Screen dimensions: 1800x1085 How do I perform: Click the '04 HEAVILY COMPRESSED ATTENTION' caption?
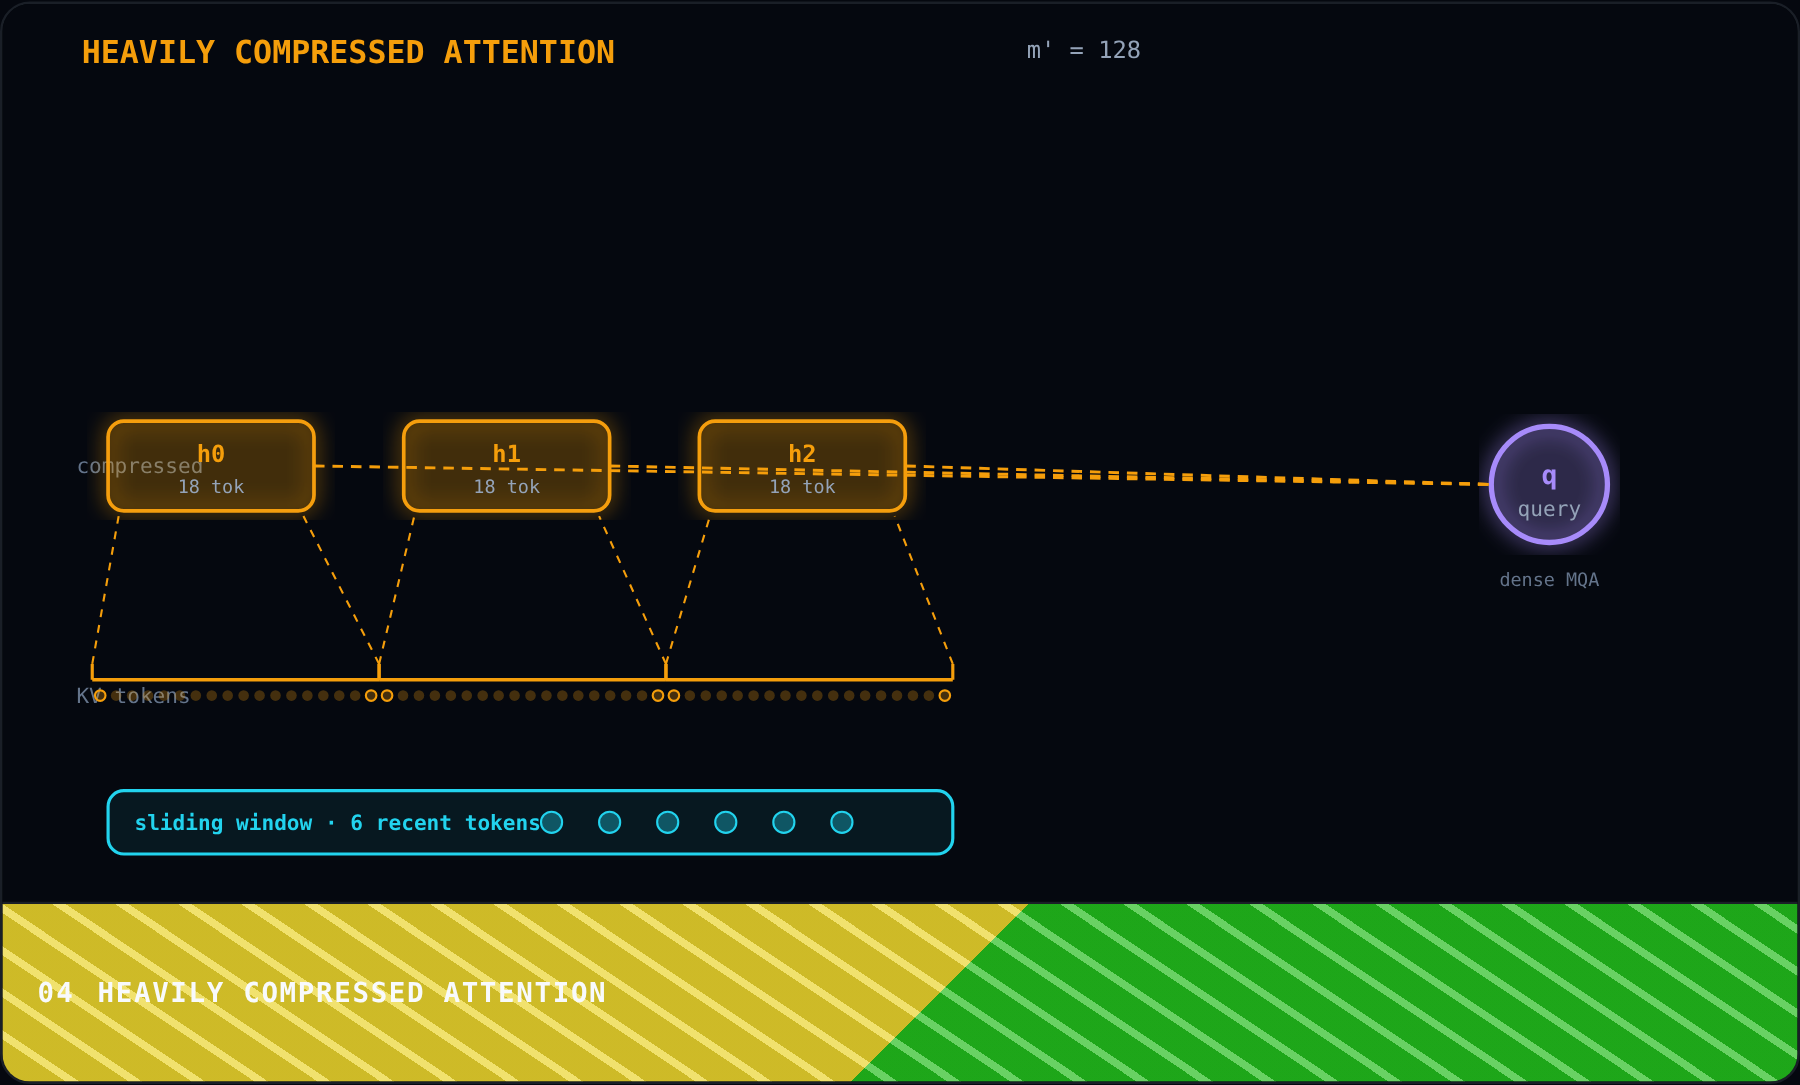click(x=322, y=992)
